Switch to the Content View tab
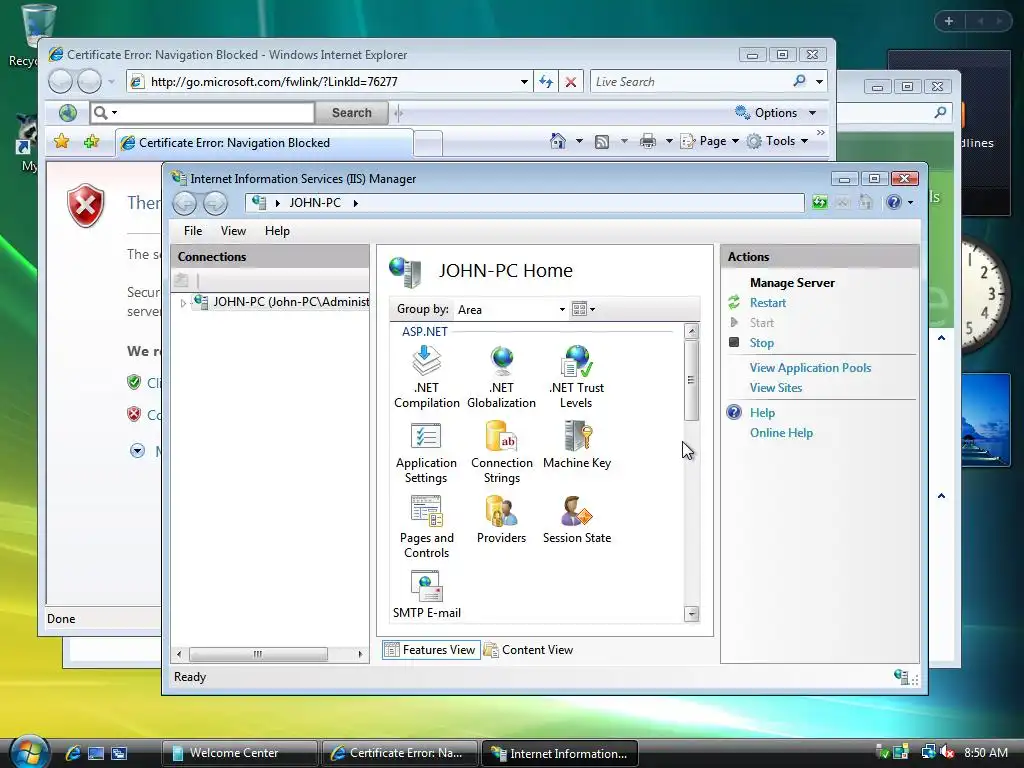1024x768 pixels. [x=528, y=650]
